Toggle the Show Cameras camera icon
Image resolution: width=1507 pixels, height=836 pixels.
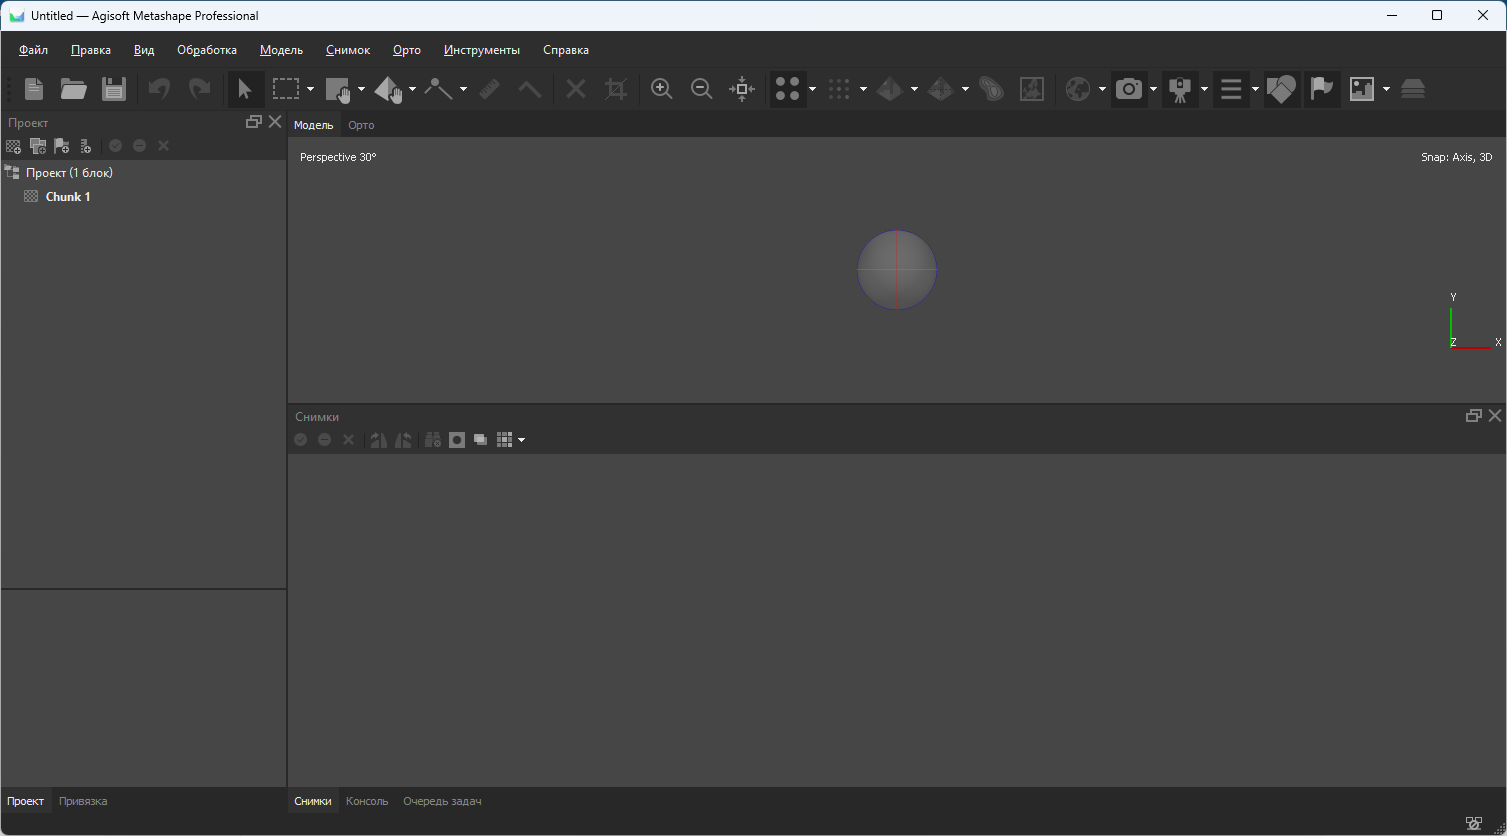[1129, 89]
